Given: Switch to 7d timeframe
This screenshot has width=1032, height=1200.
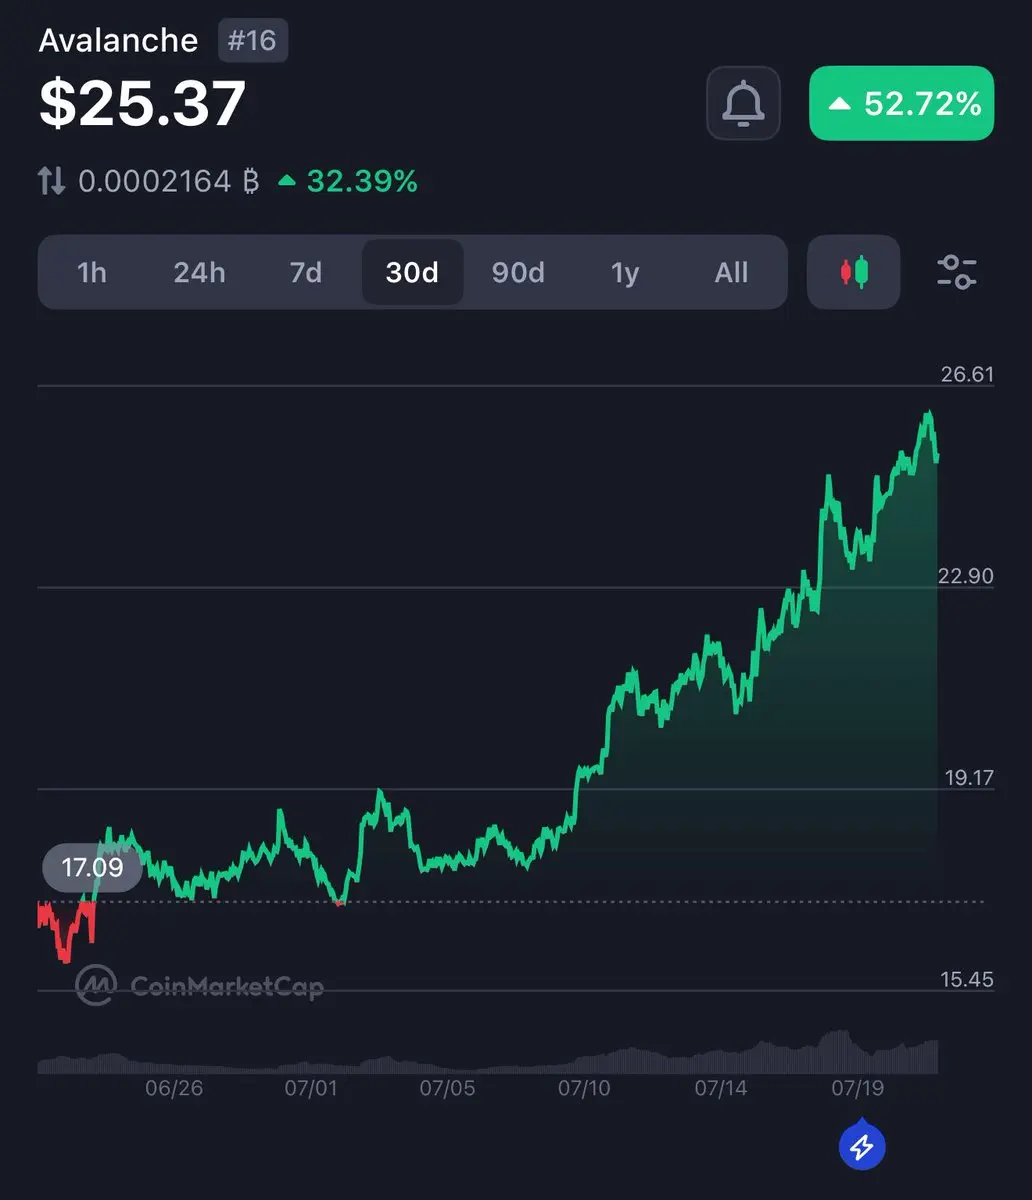Looking at the screenshot, I should click(x=306, y=272).
